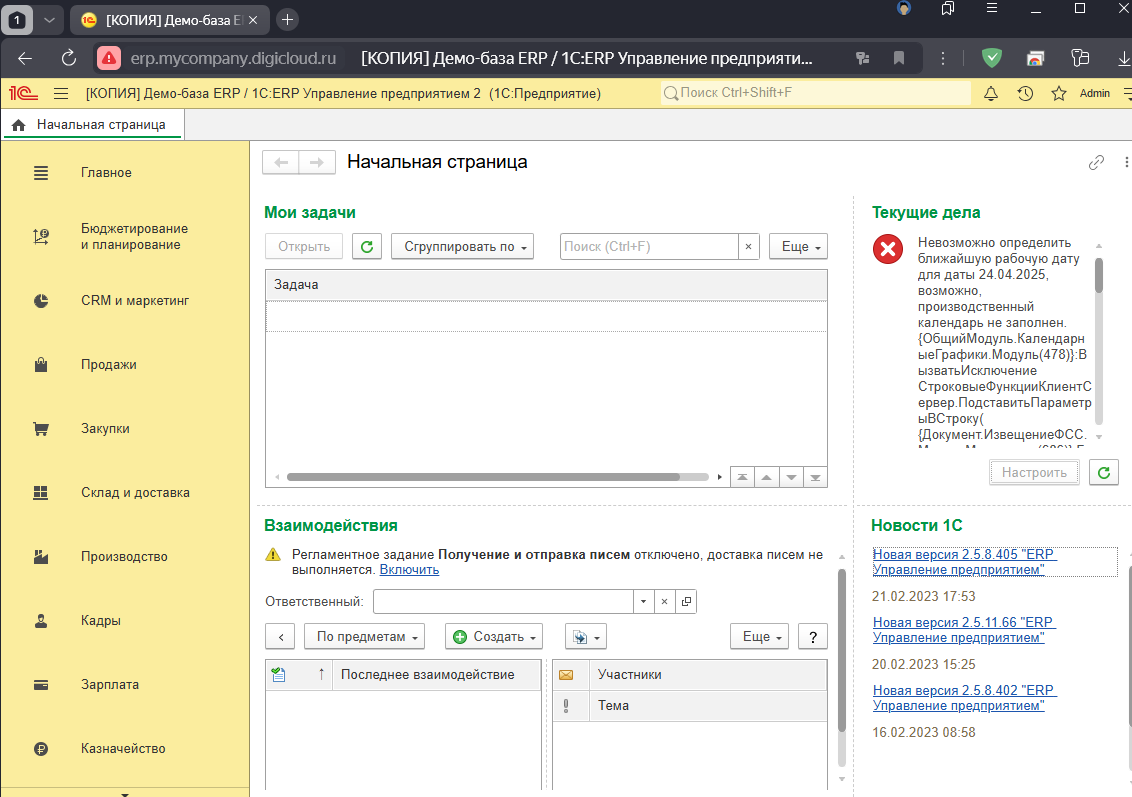The height and width of the screenshot is (797, 1132).
Task: Refresh the Текущие дела panel
Action: [1103, 473]
